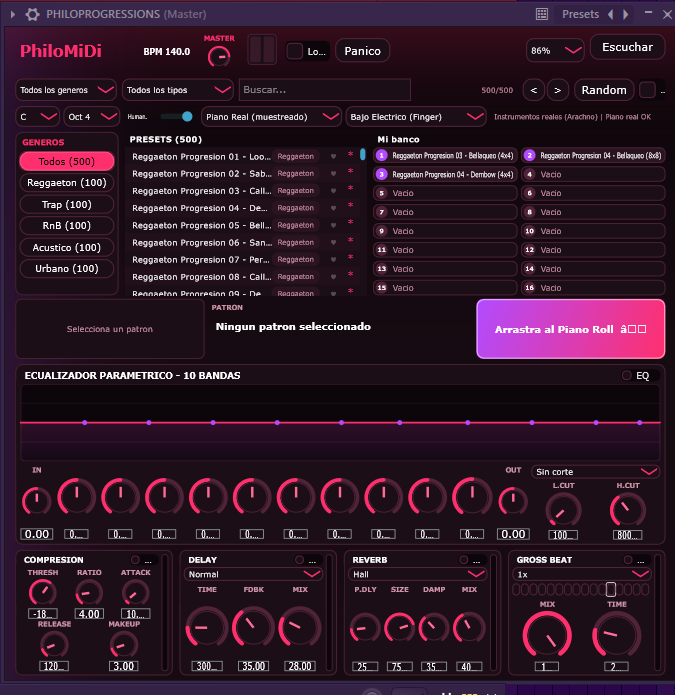Click the Panico button
675x695 pixels.
click(363, 51)
